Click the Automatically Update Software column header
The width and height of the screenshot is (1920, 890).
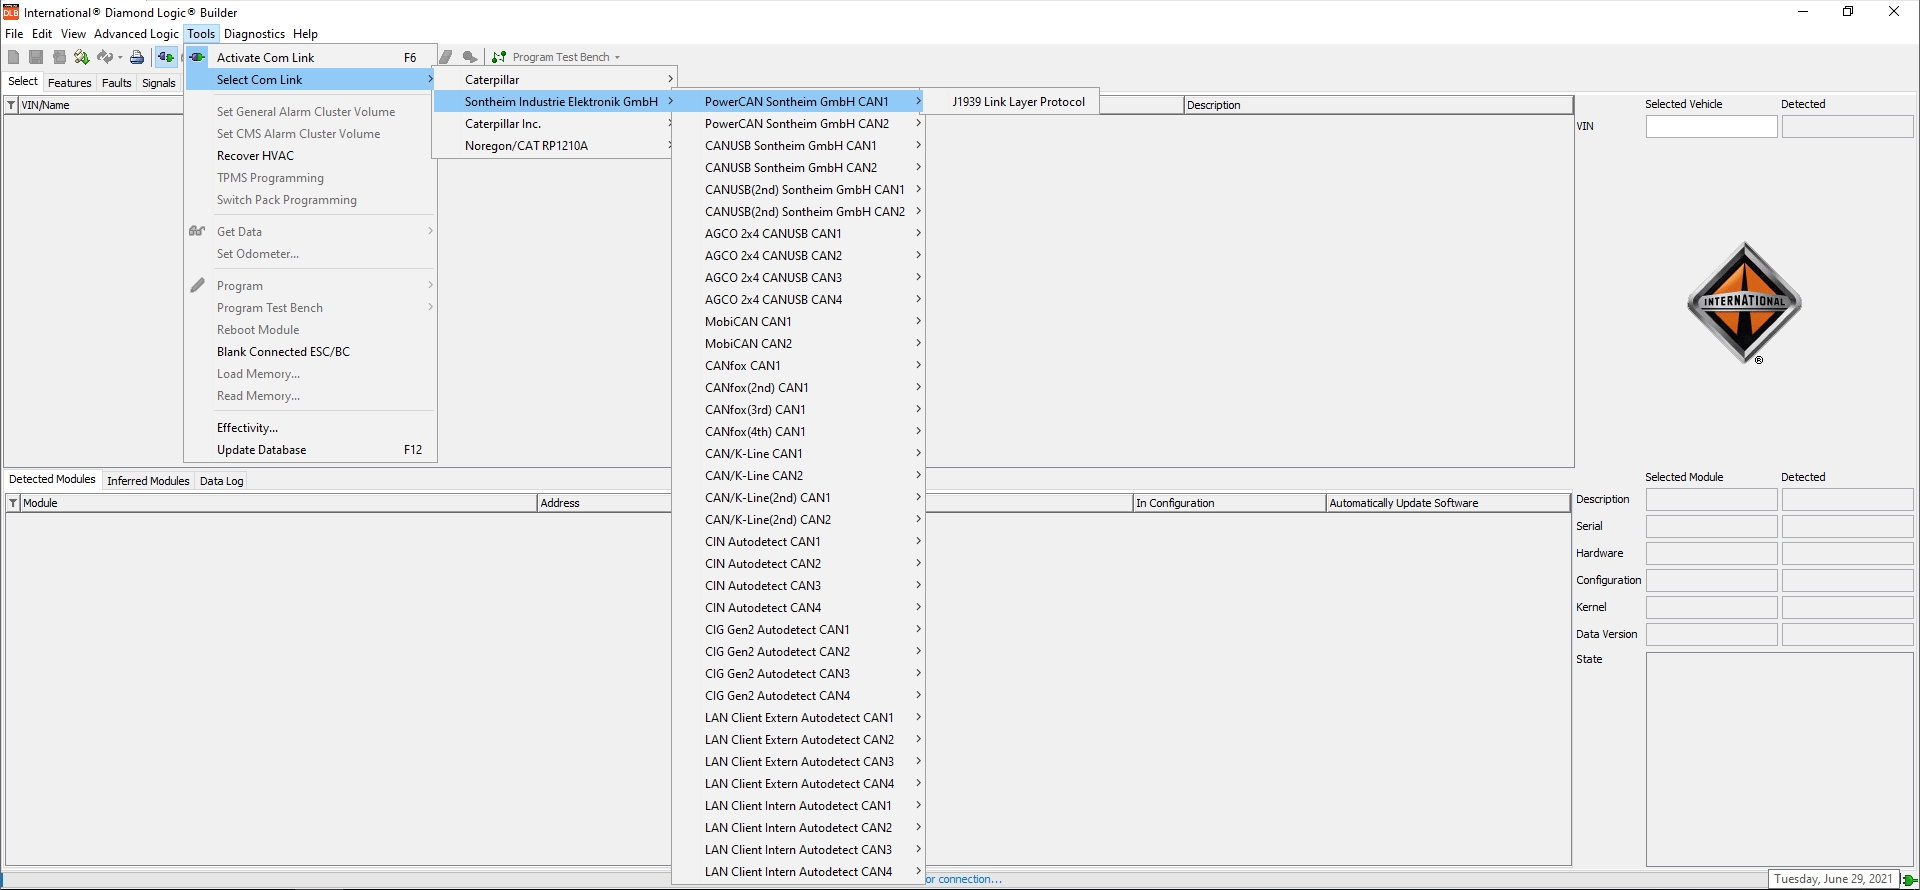[1448, 503]
